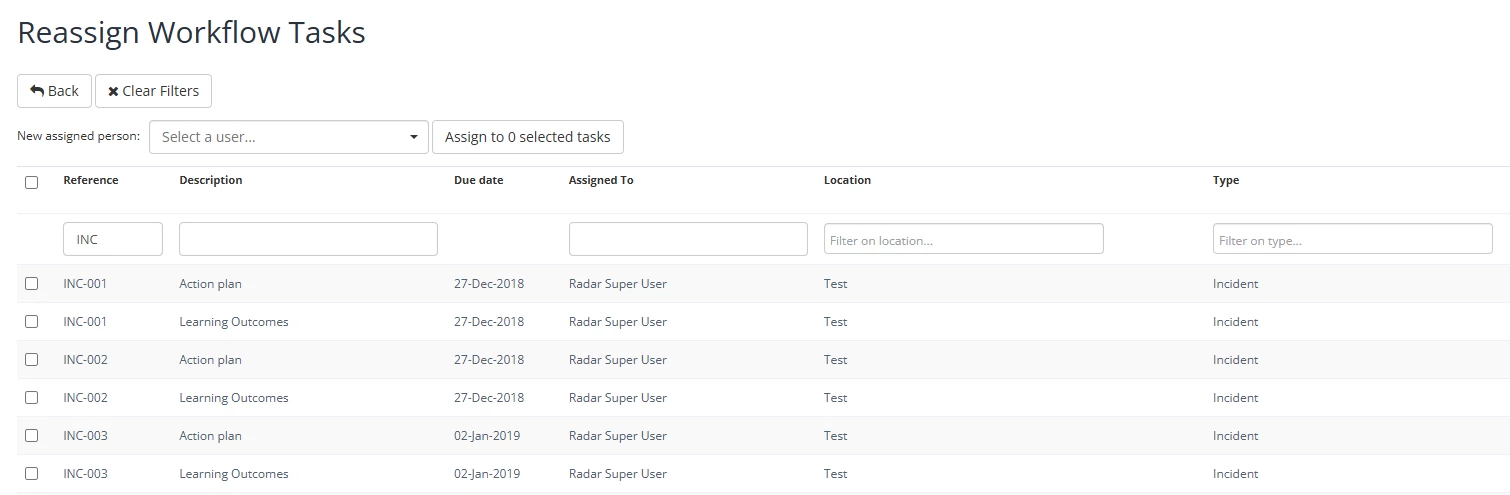Sort by the Reference column header
The width and height of the screenshot is (1510, 495).
[x=91, y=181]
